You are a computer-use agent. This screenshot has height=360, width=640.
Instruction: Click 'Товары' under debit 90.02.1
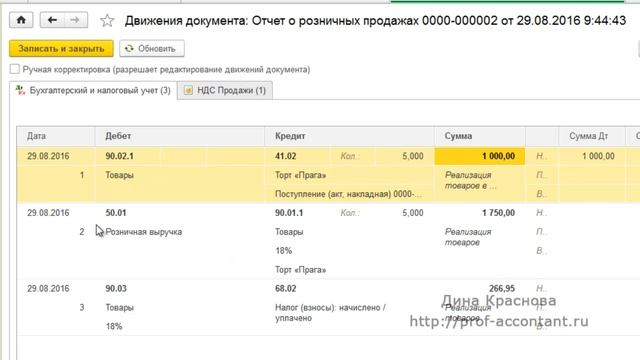point(119,175)
